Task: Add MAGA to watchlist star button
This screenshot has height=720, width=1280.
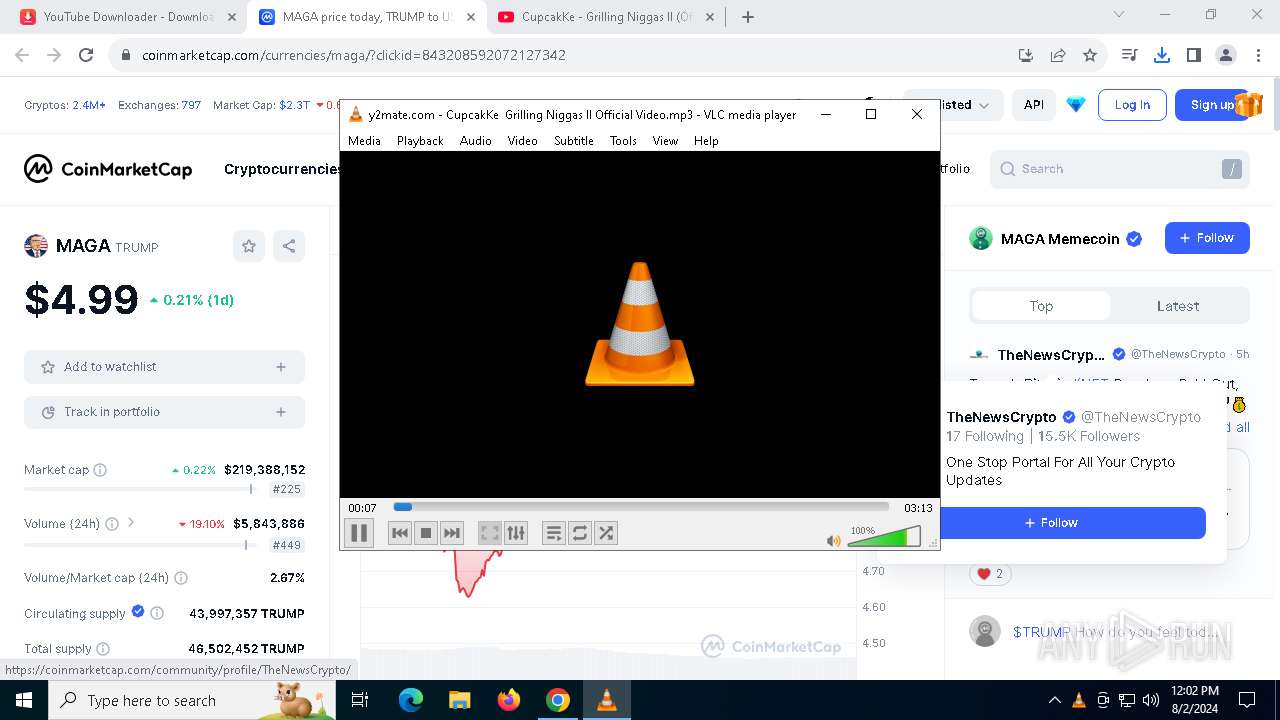Action: (249, 246)
